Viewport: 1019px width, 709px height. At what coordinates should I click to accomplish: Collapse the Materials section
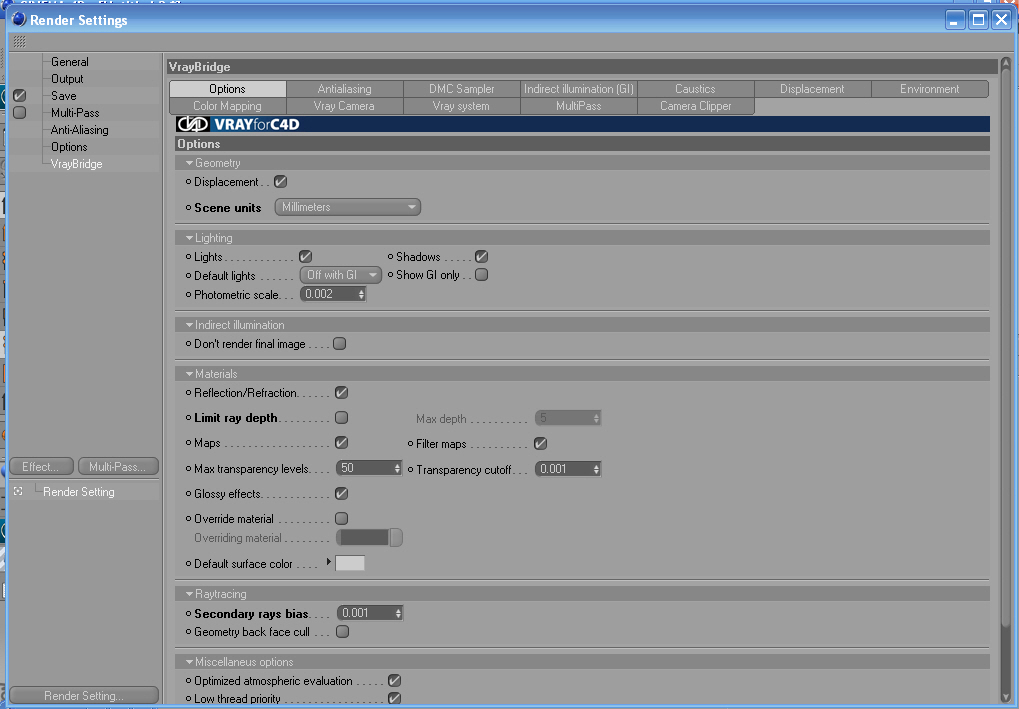click(190, 374)
